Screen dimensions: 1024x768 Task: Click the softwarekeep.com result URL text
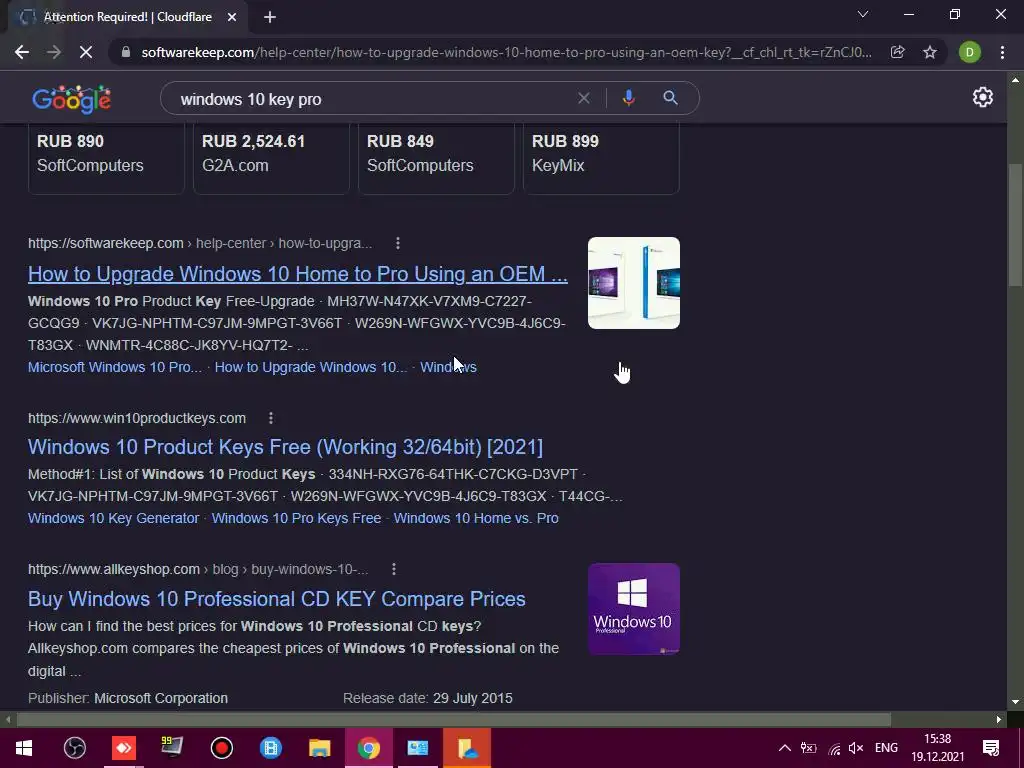[200, 244]
